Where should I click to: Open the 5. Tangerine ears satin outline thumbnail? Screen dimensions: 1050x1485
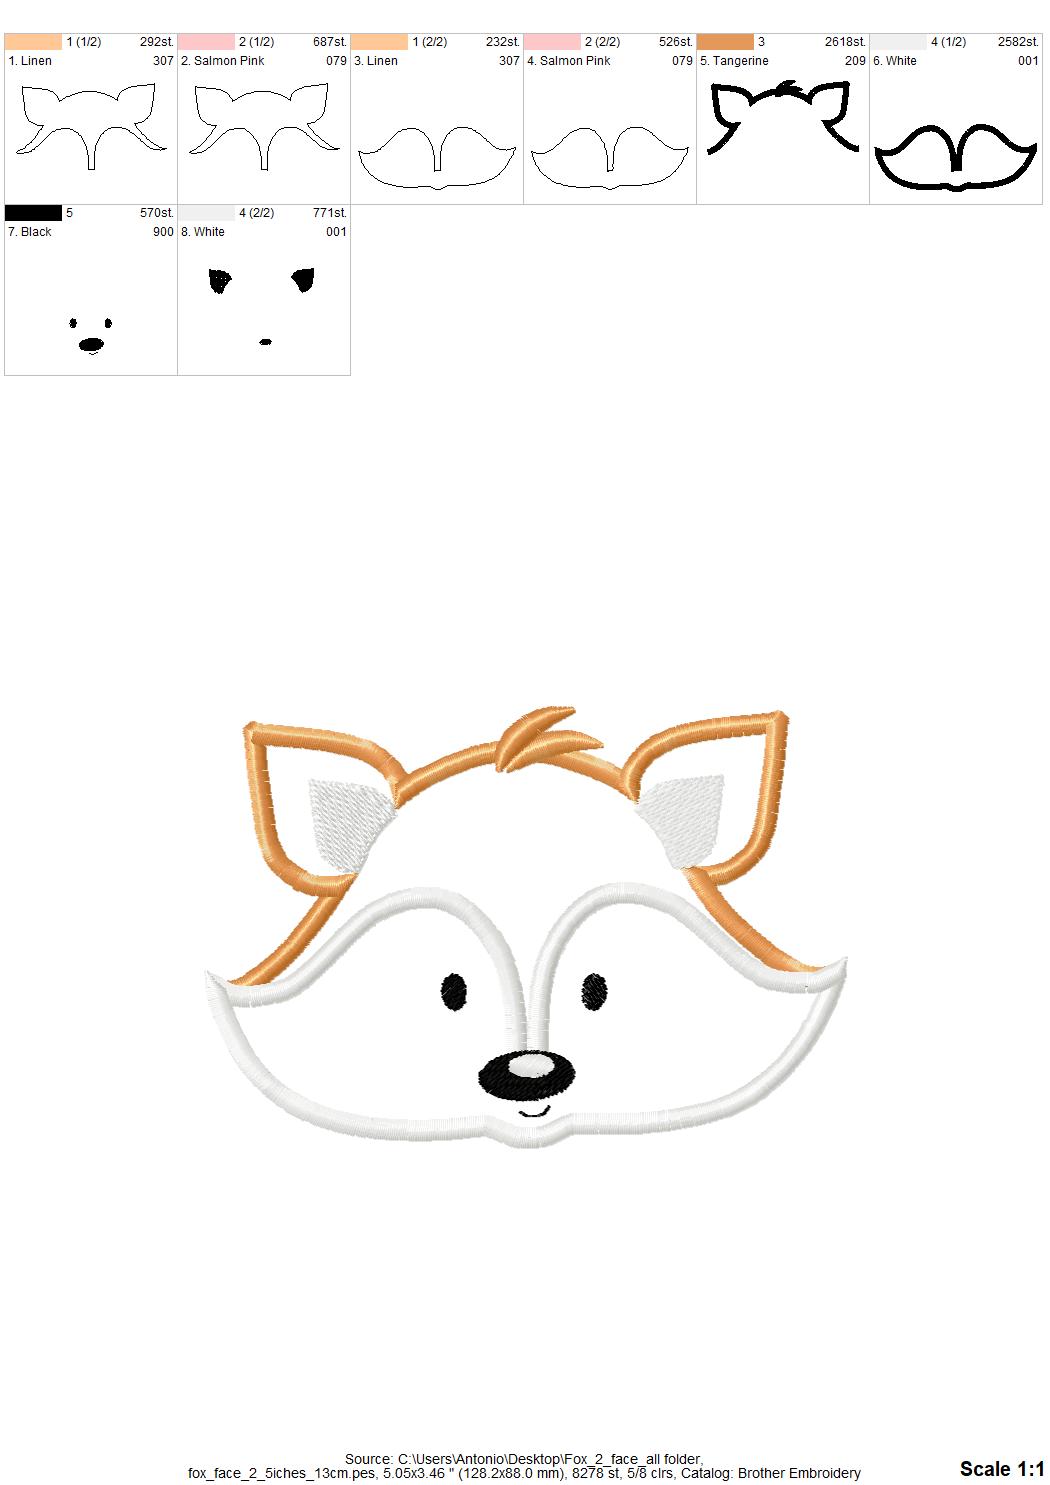(x=783, y=117)
